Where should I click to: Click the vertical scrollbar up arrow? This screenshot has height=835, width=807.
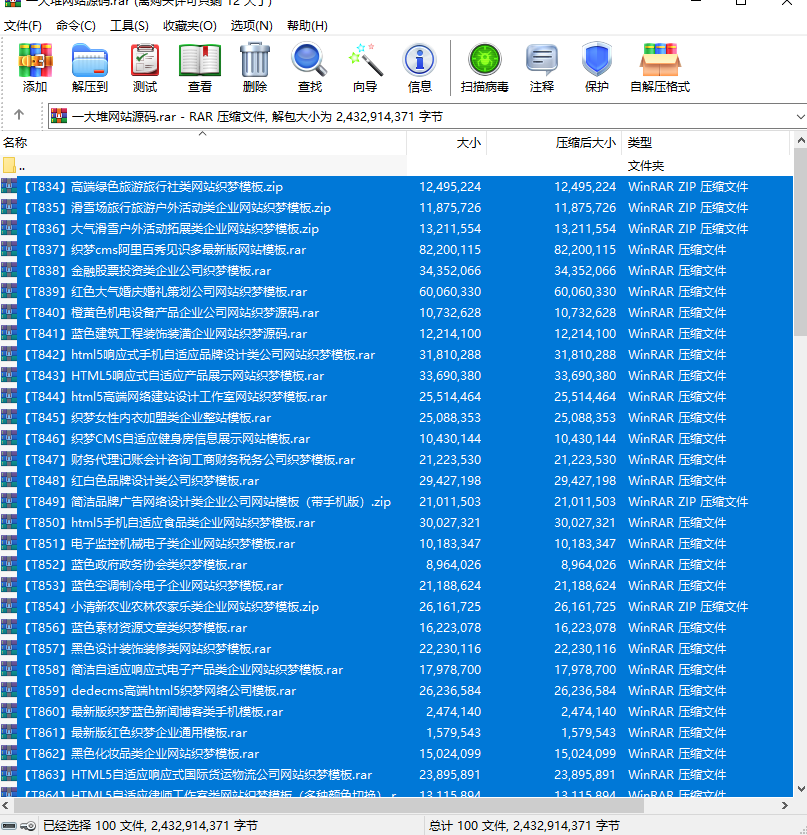[x=800, y=141]
